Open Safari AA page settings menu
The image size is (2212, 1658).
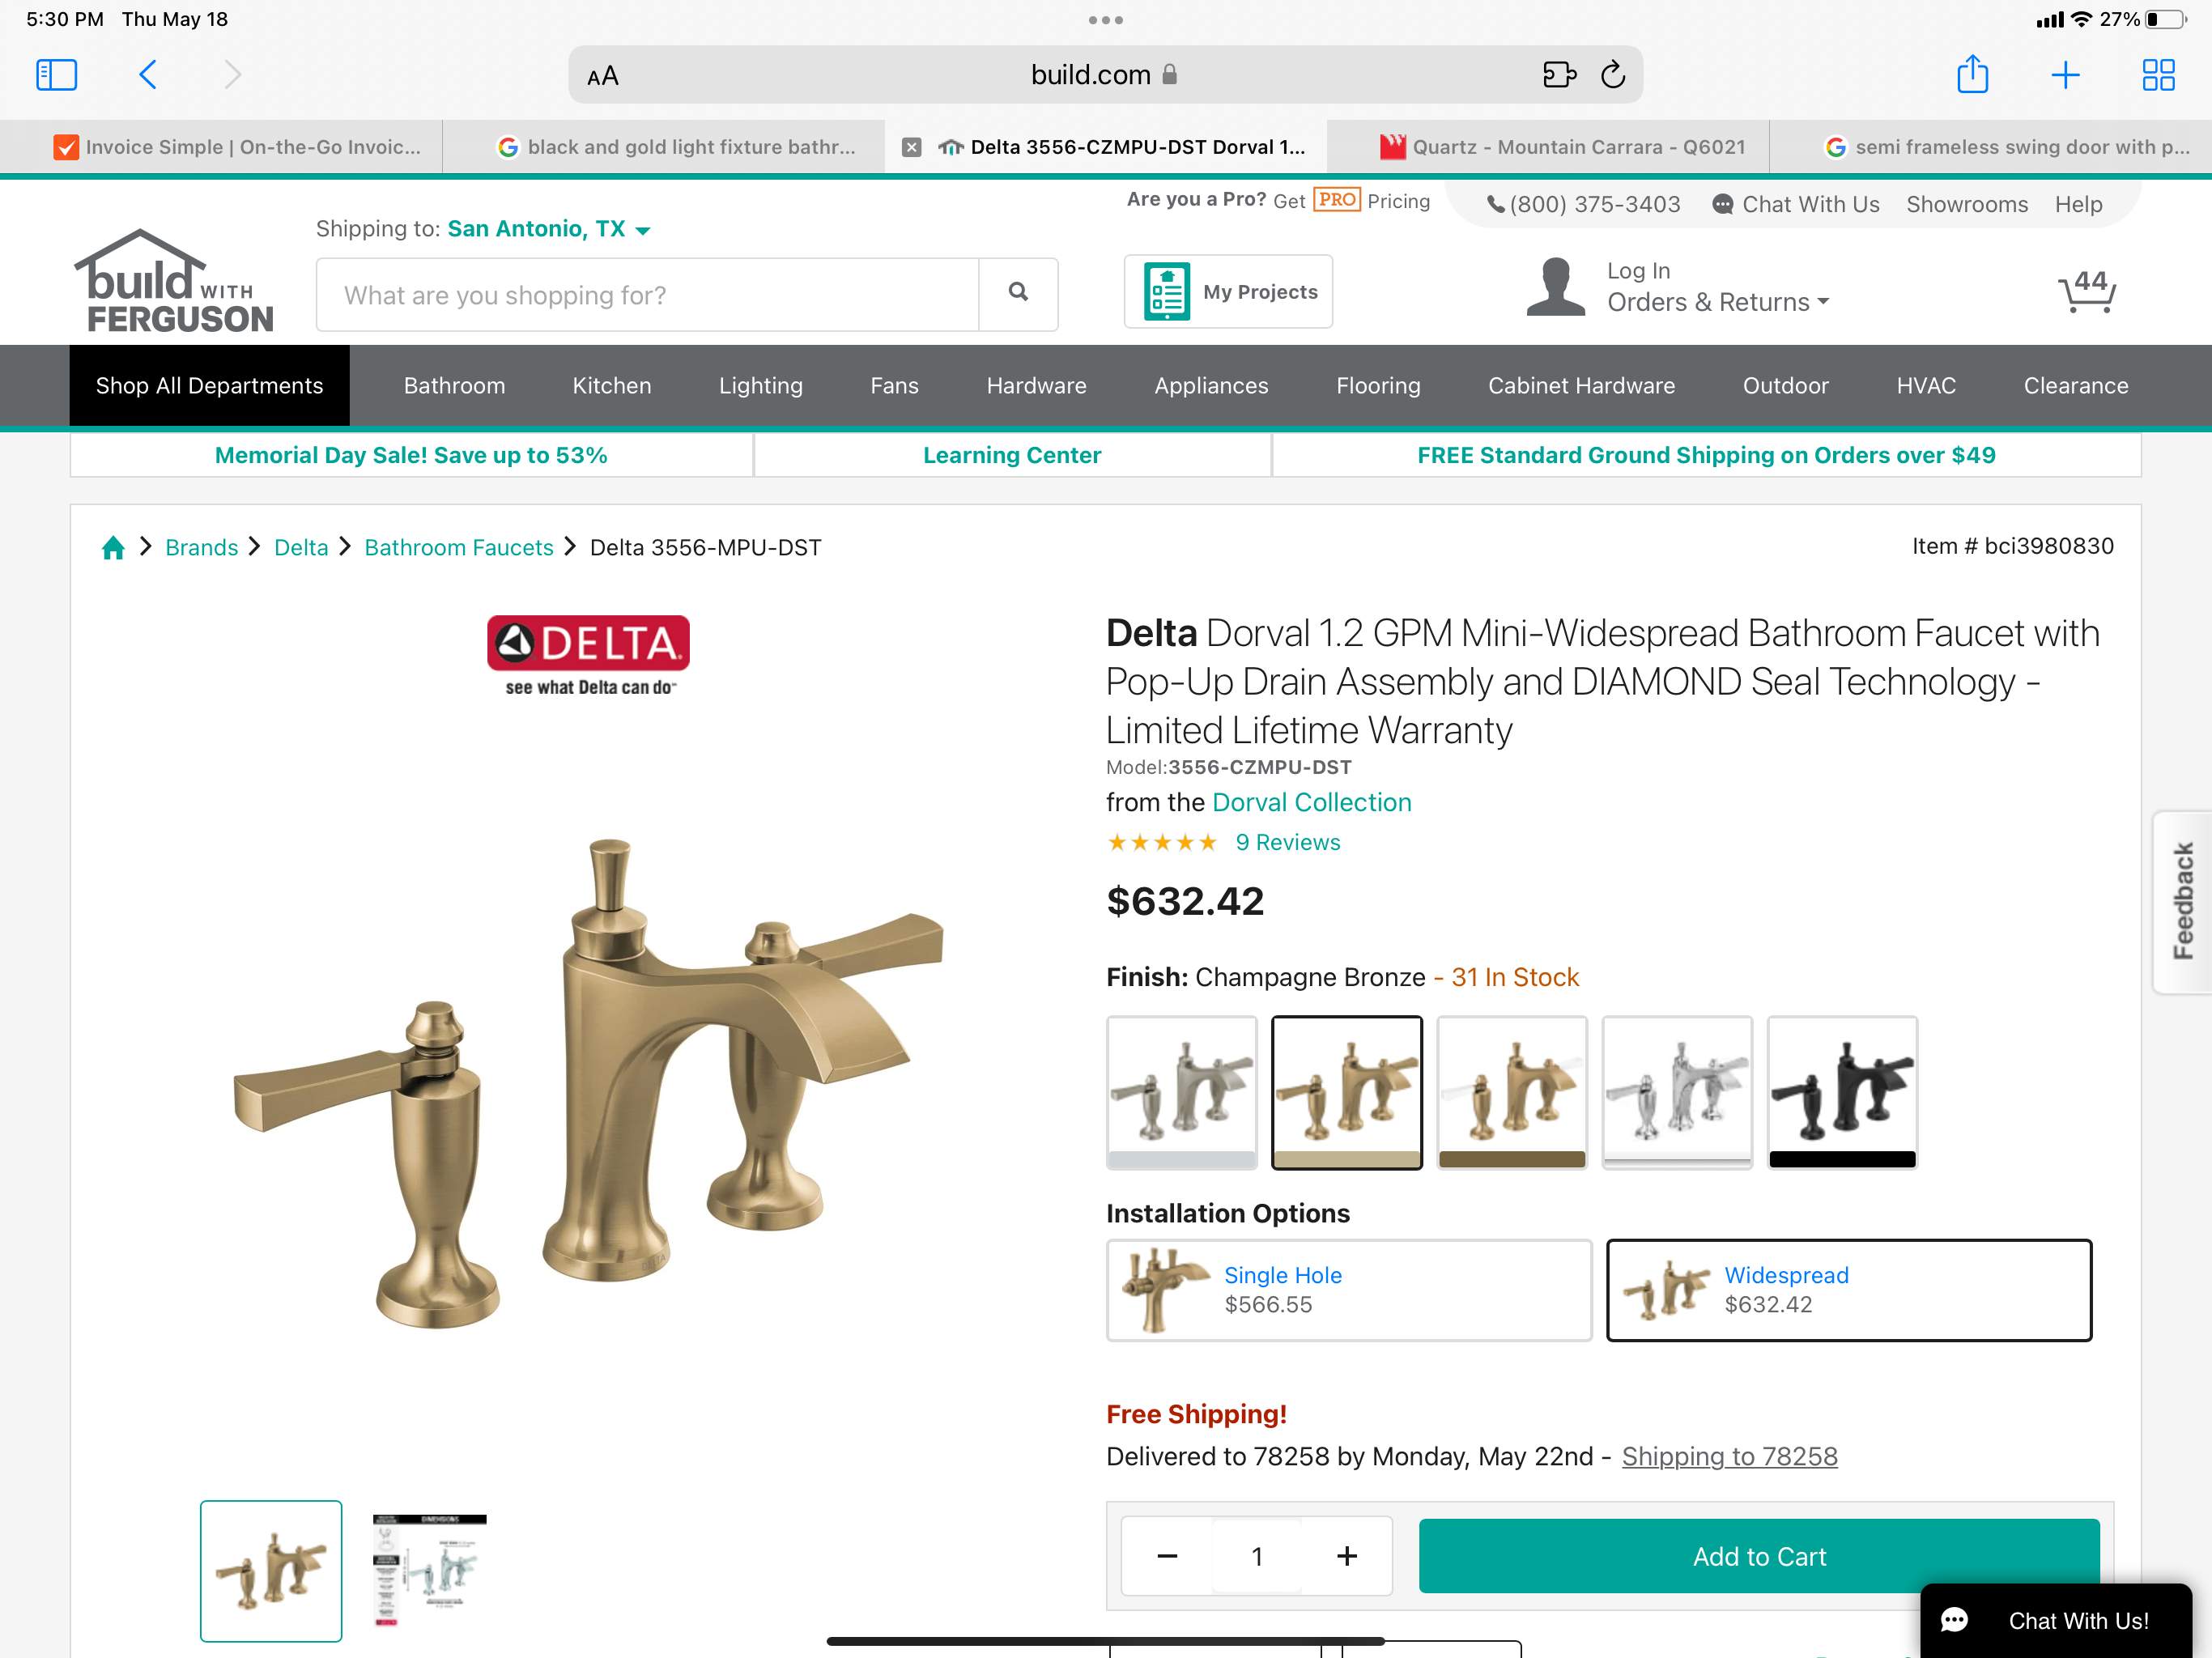tap(603, 76)
